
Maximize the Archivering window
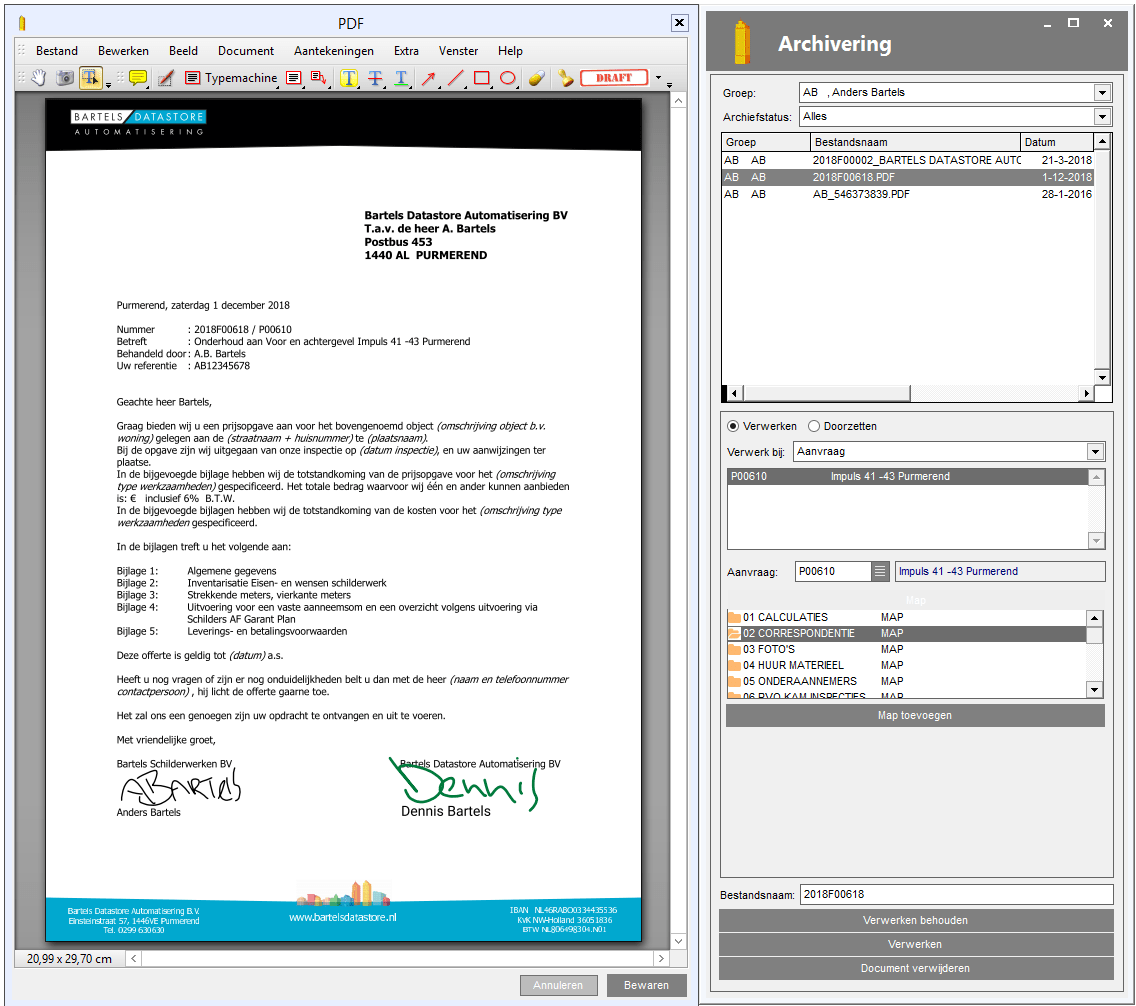pos(1074,23)
